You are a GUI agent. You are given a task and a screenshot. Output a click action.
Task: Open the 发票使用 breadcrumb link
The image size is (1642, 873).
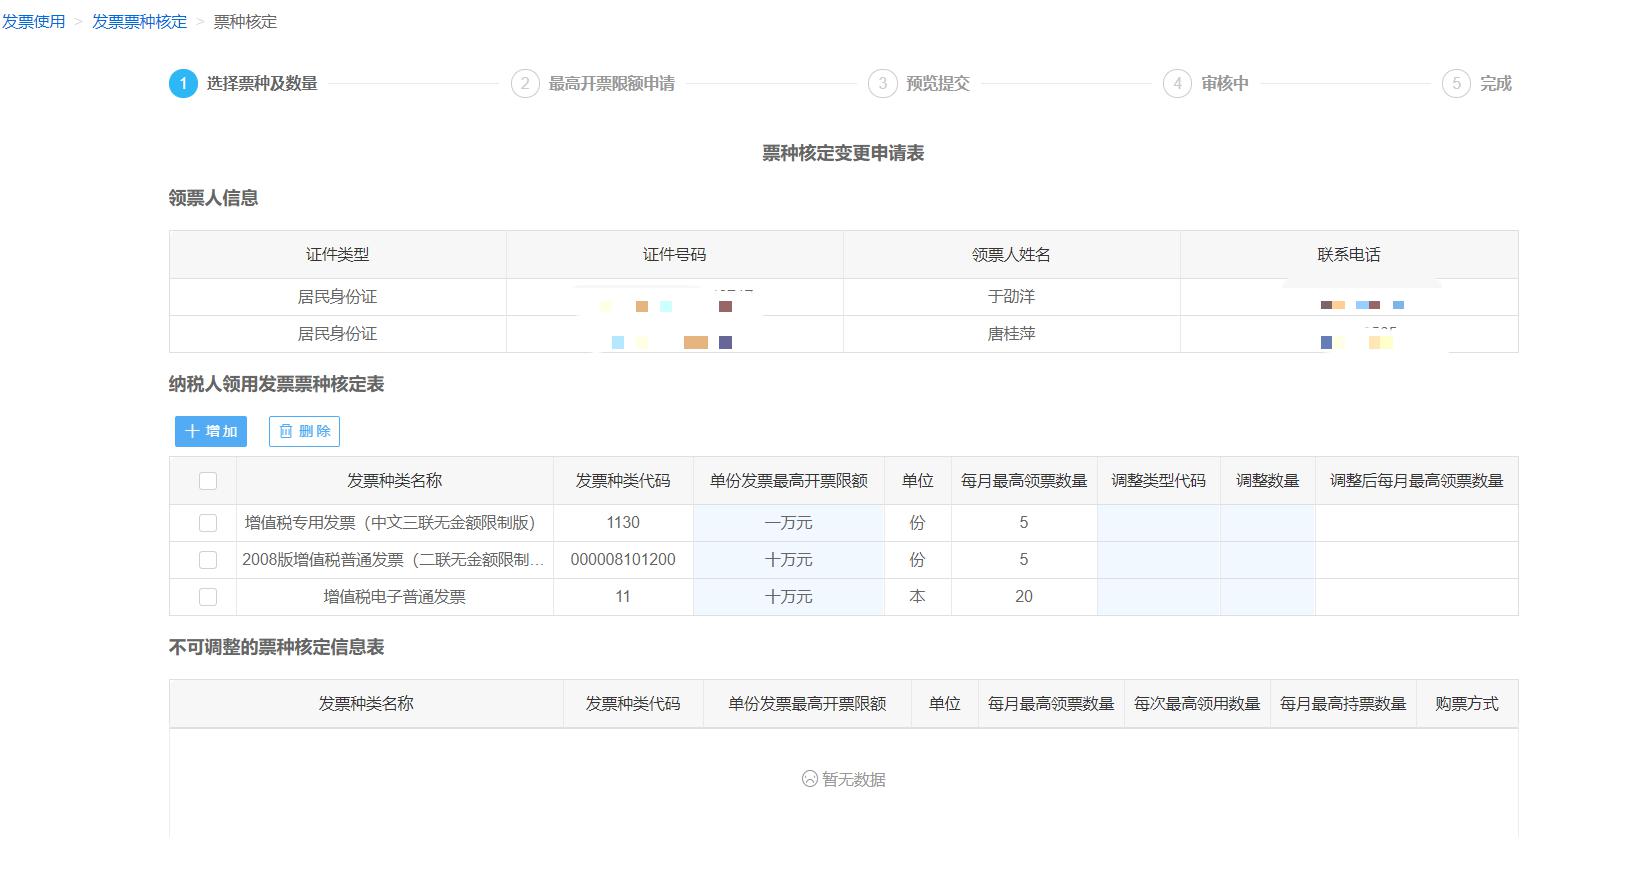33,21
